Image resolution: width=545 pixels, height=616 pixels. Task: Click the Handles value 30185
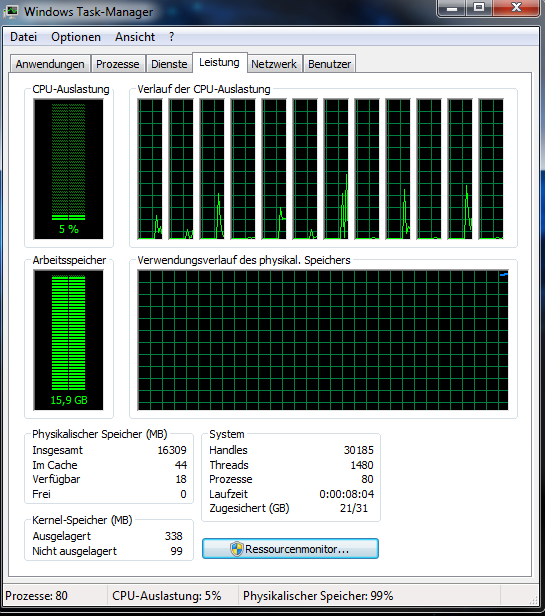(x=359, y=450)
